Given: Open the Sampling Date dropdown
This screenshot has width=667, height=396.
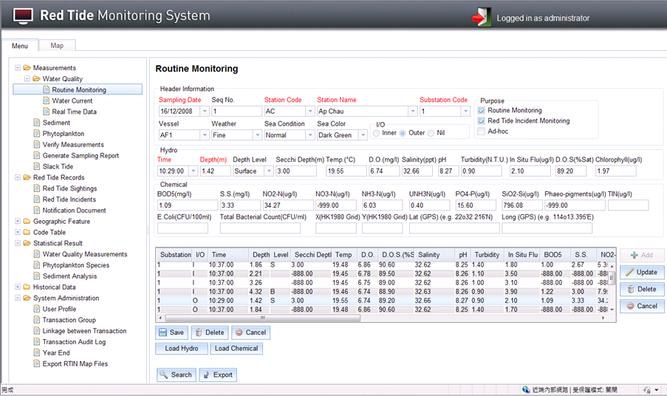Looking at the screenshot, I should [x=205, y=111].
